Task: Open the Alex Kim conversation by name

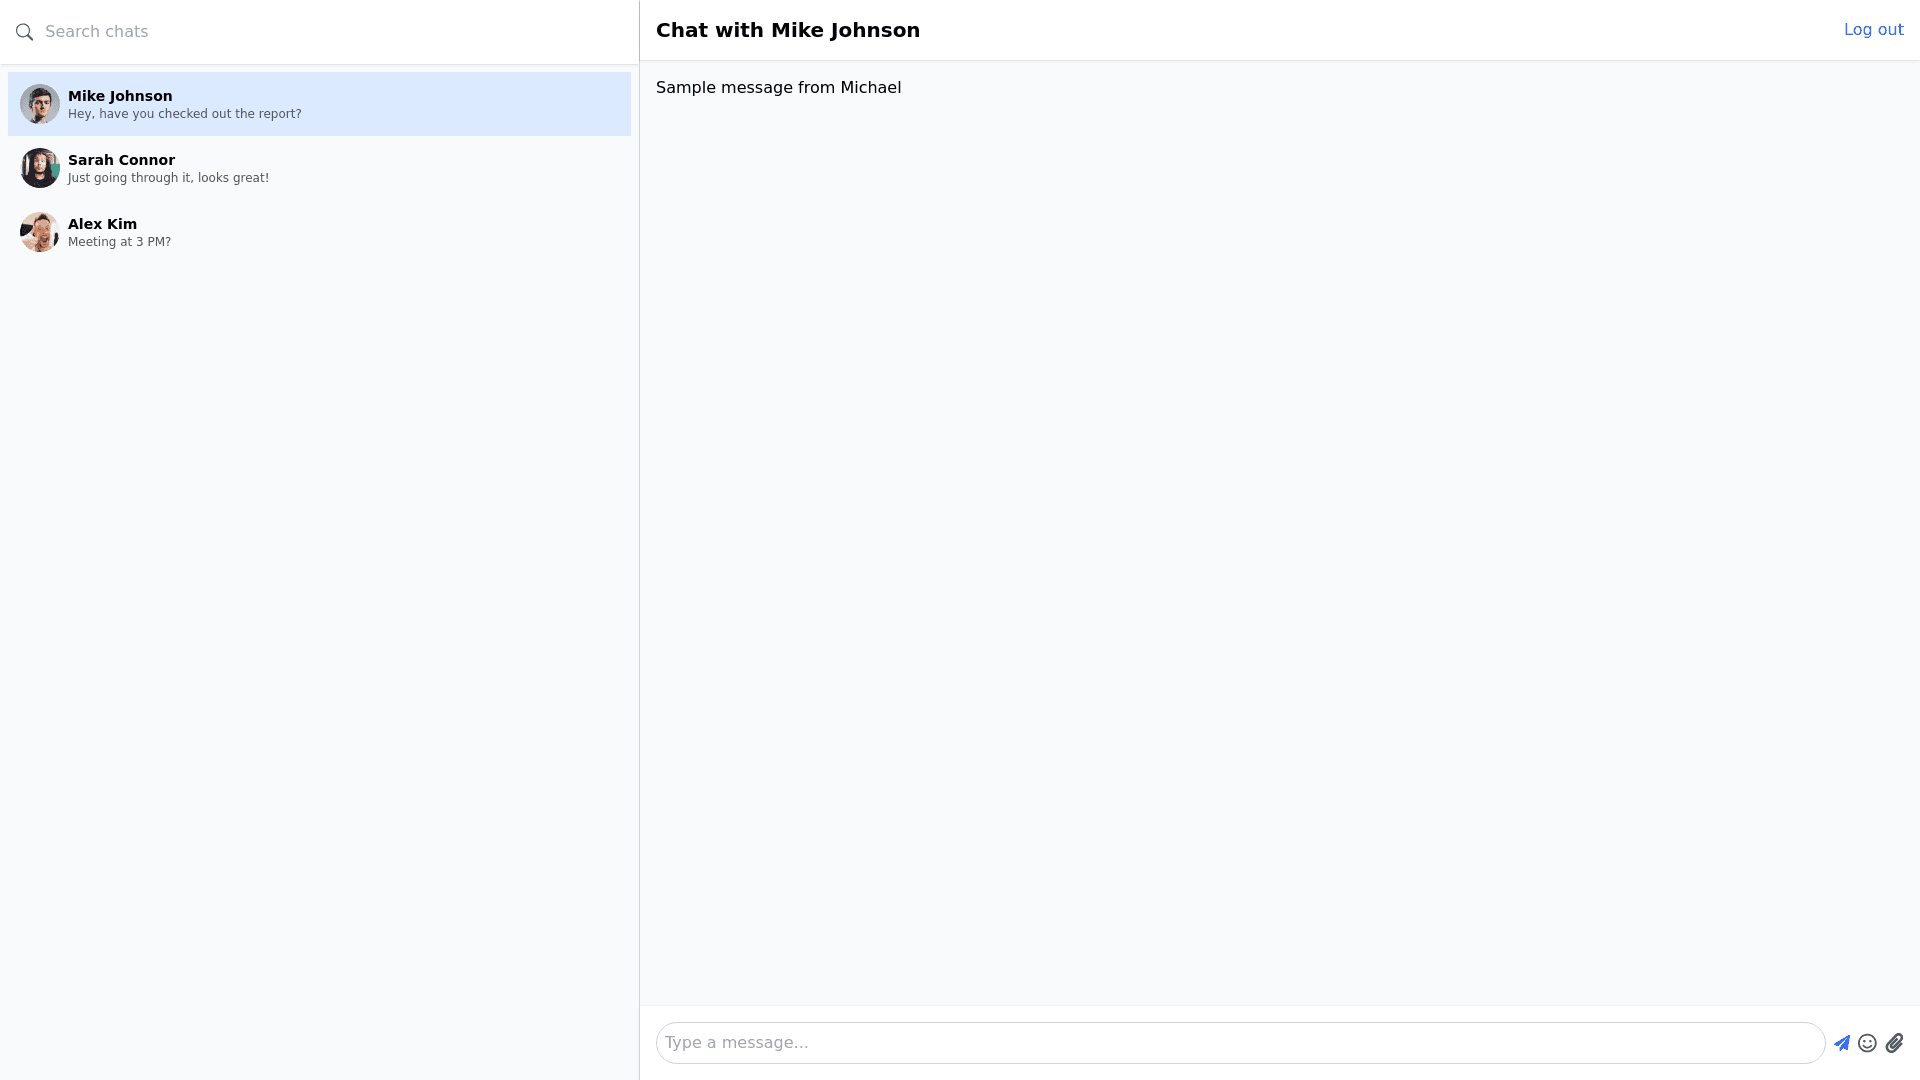Action: tap(102, 224)
